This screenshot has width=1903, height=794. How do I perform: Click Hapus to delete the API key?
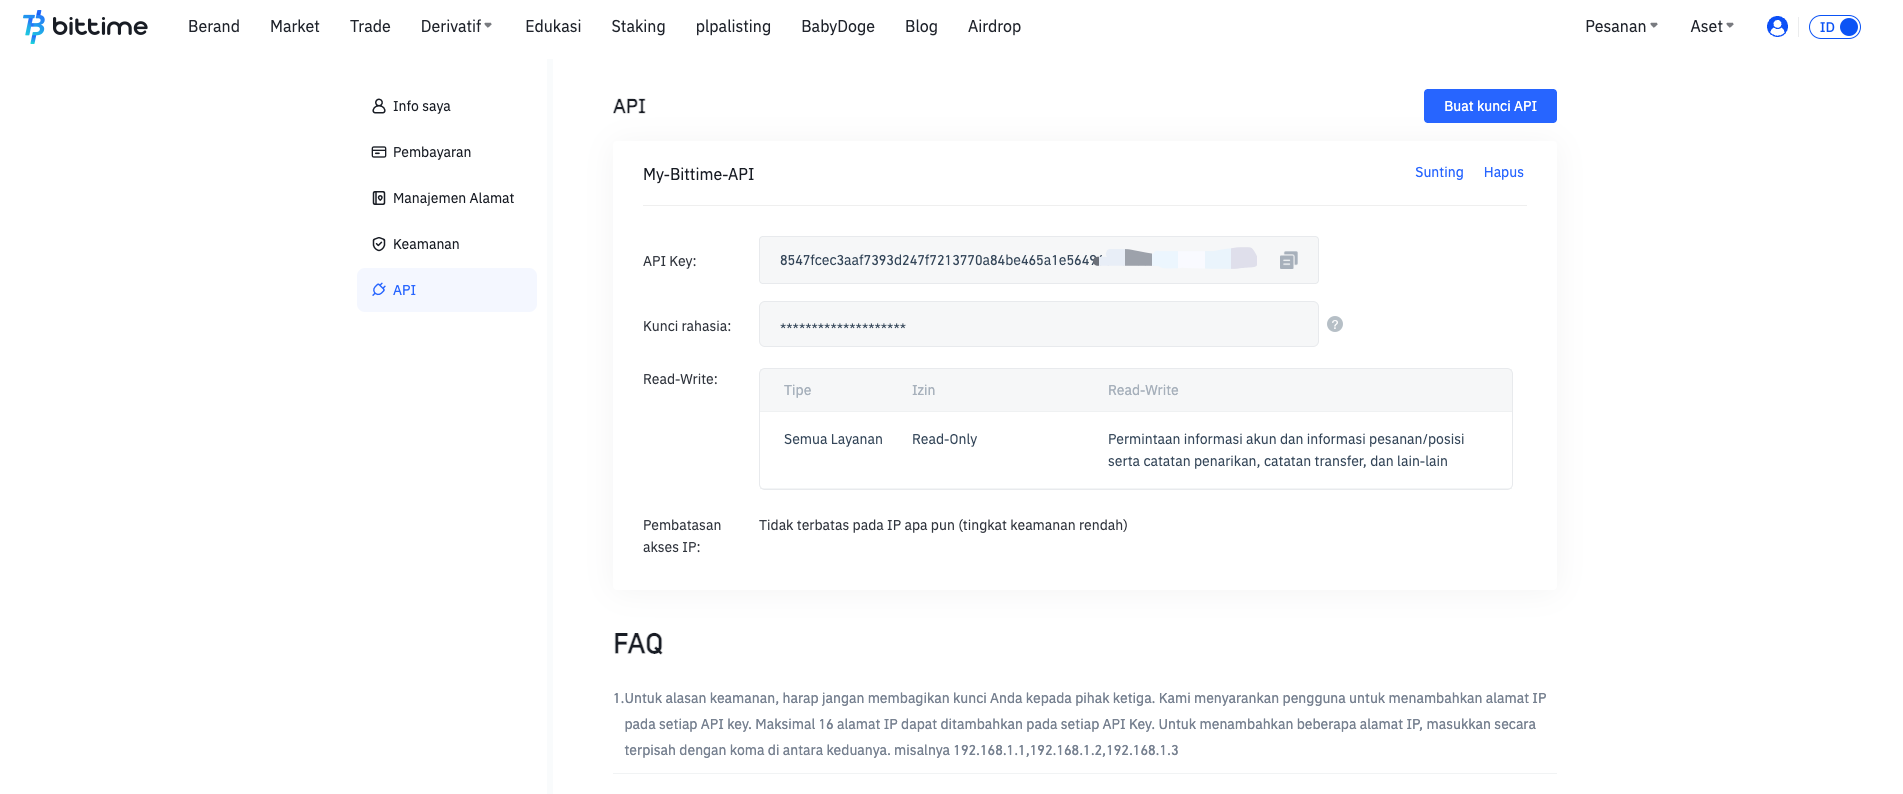(x=1504, y=172)
